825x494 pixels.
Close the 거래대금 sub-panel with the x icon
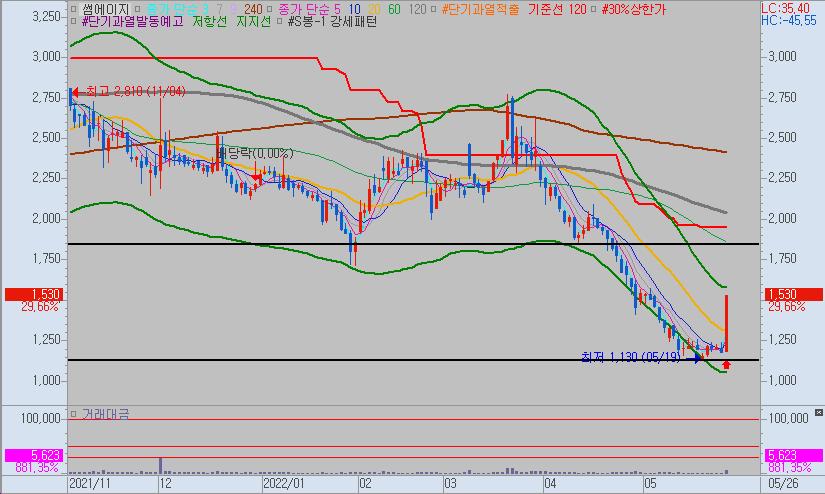click(x=819, y=412)
